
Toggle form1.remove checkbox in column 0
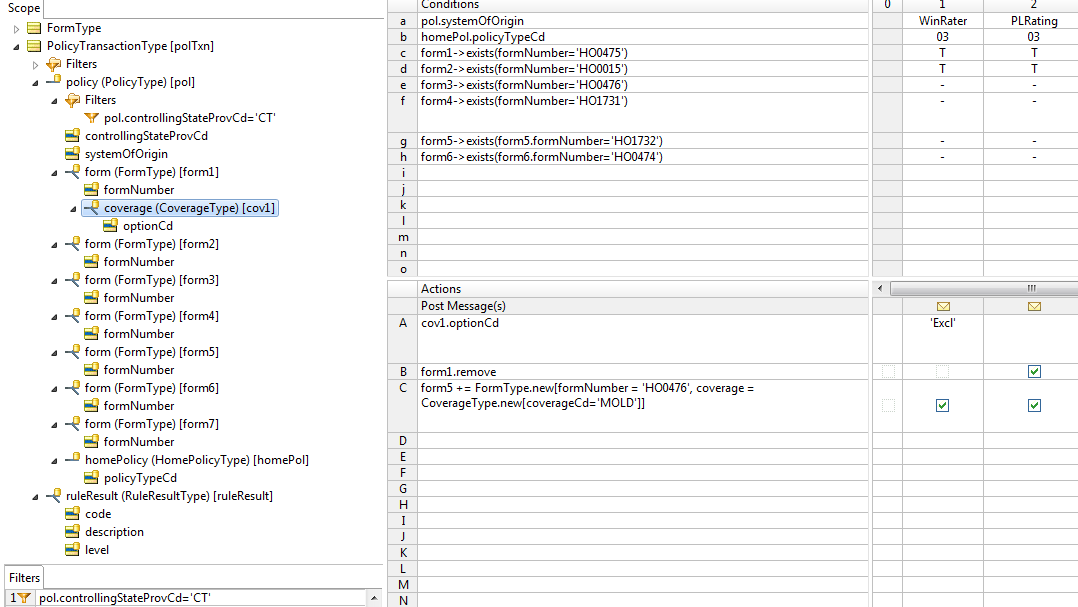tap(888, 372)
